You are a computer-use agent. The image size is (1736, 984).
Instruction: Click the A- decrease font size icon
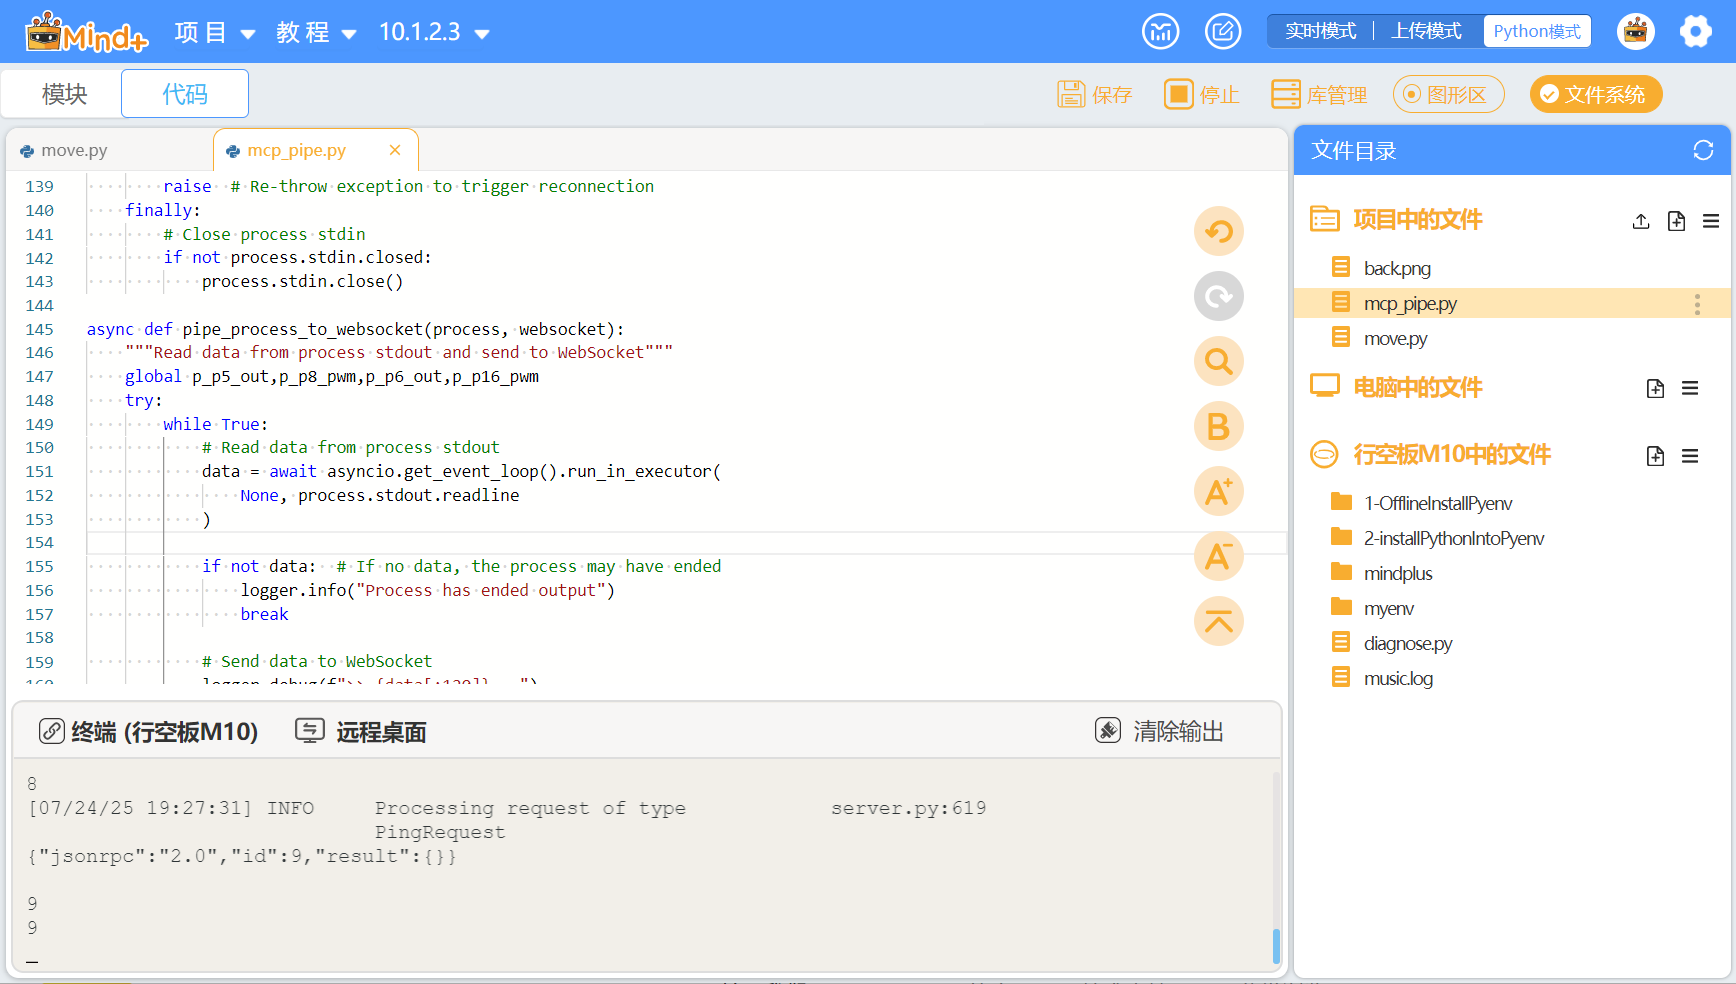coord(1219,557)
